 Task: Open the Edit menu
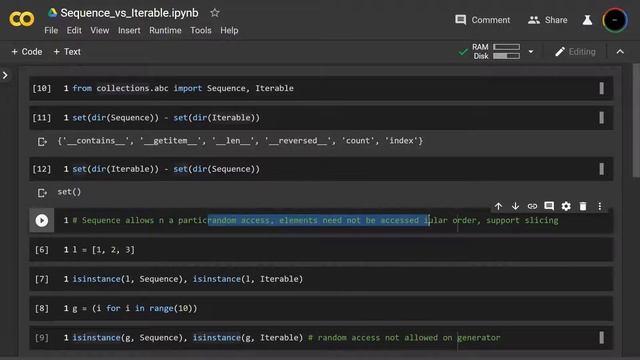pos(74,31)
